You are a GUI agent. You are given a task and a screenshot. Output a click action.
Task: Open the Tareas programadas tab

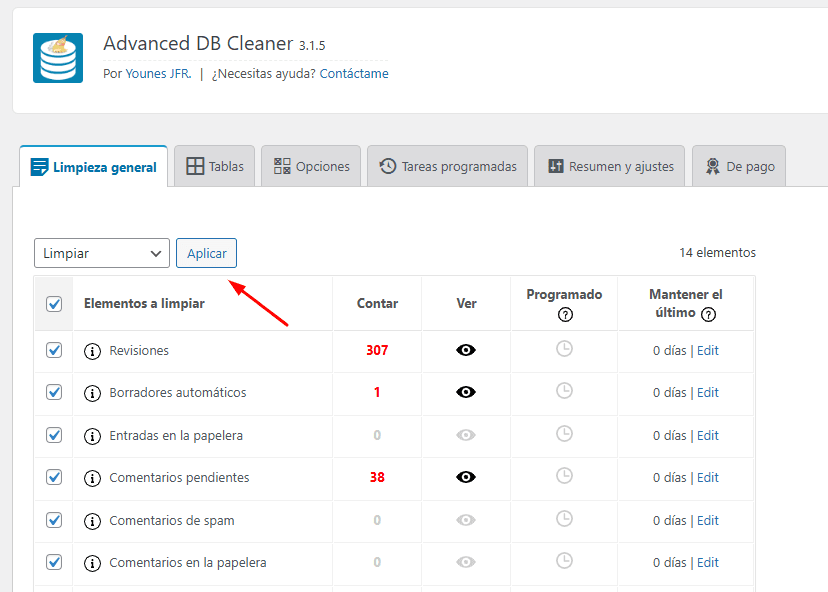point(447,166)
